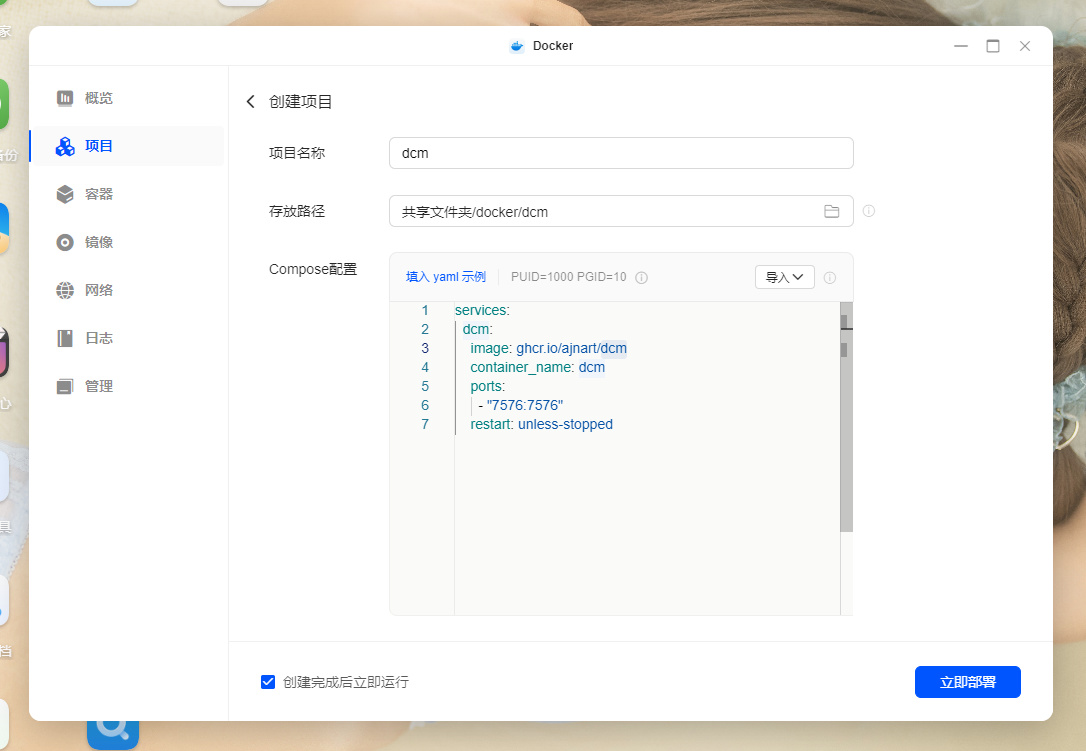Click the 项目名称 input field

[621, 153]
